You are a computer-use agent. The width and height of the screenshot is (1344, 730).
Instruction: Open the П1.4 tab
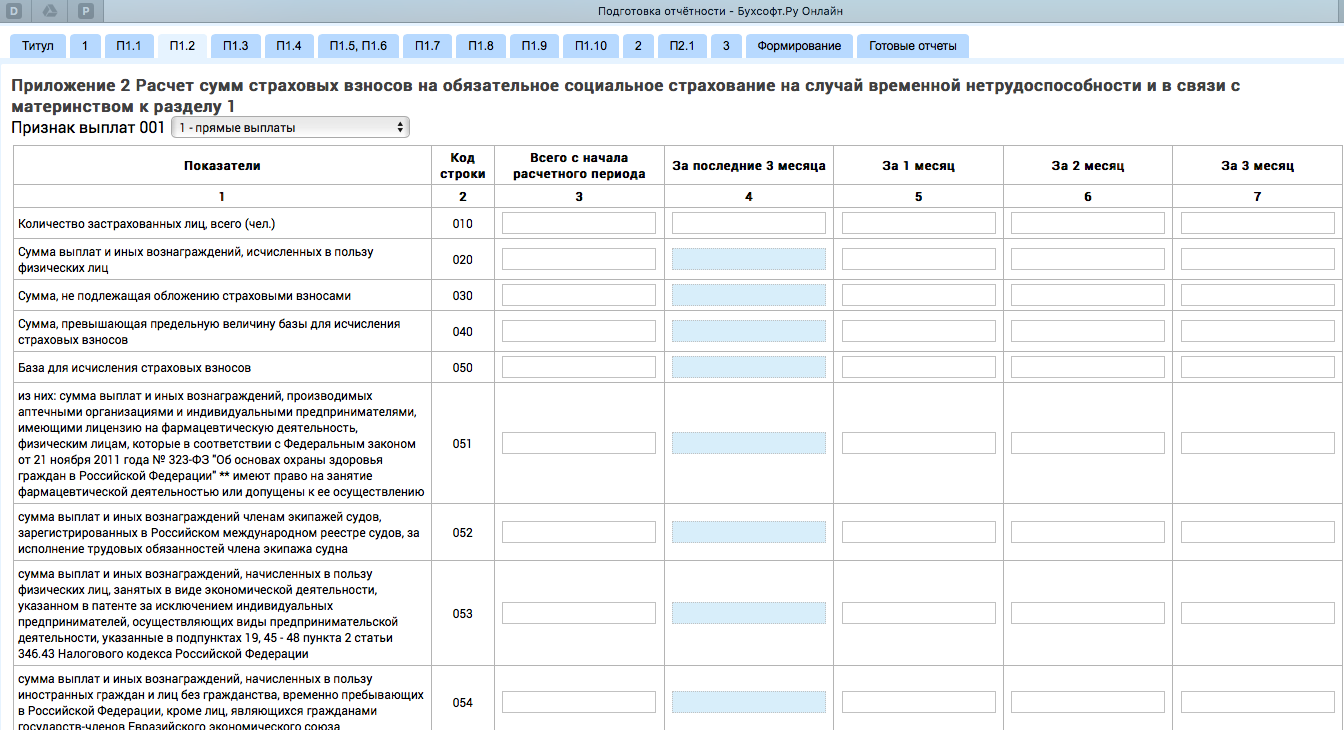click(x=289, y=46)
